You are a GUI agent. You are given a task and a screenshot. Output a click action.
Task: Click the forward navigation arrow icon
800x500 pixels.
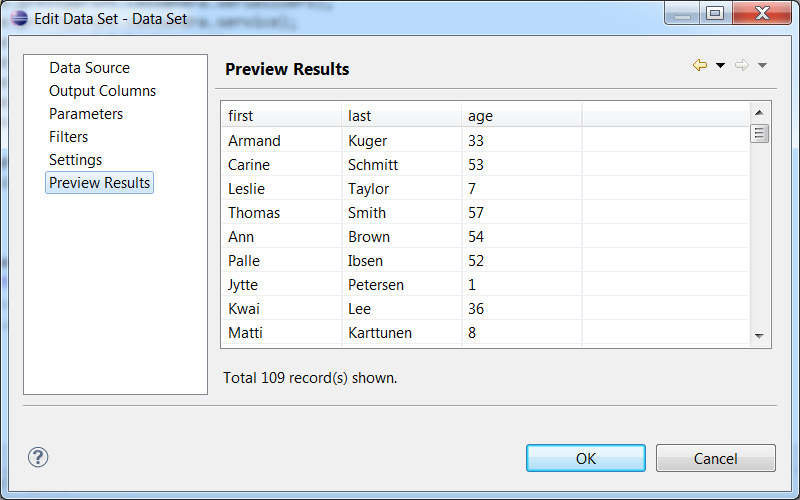click(x=741, y=65)
